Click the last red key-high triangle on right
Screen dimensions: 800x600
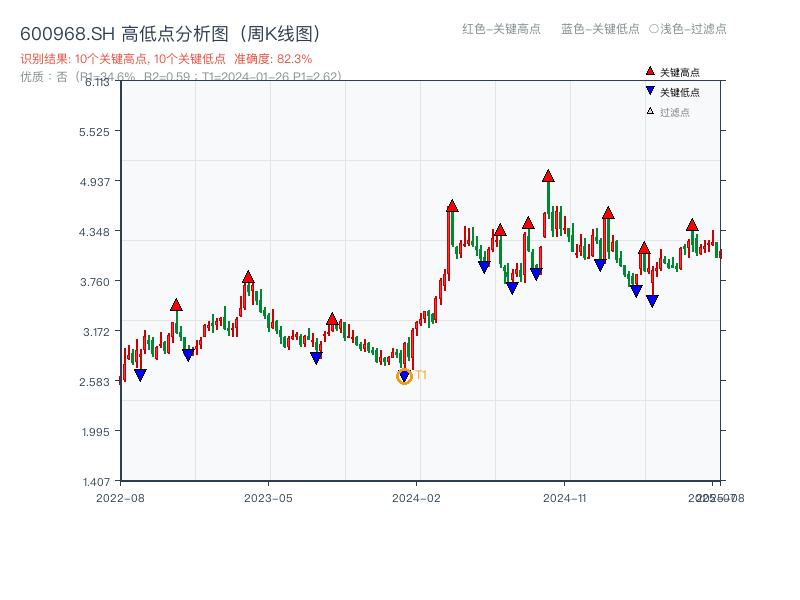(x=692, y=225)
